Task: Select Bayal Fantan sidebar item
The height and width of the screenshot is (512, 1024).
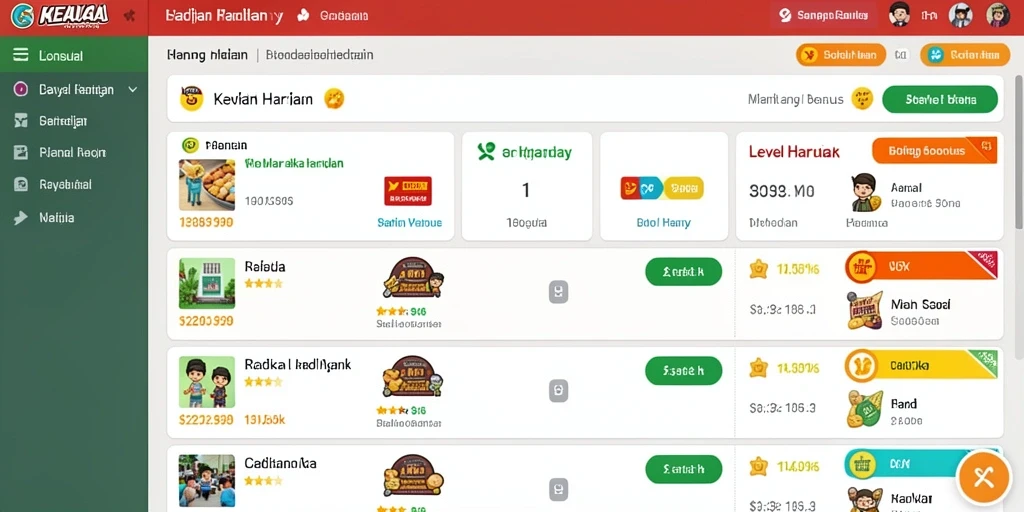Action: (76, 89)
